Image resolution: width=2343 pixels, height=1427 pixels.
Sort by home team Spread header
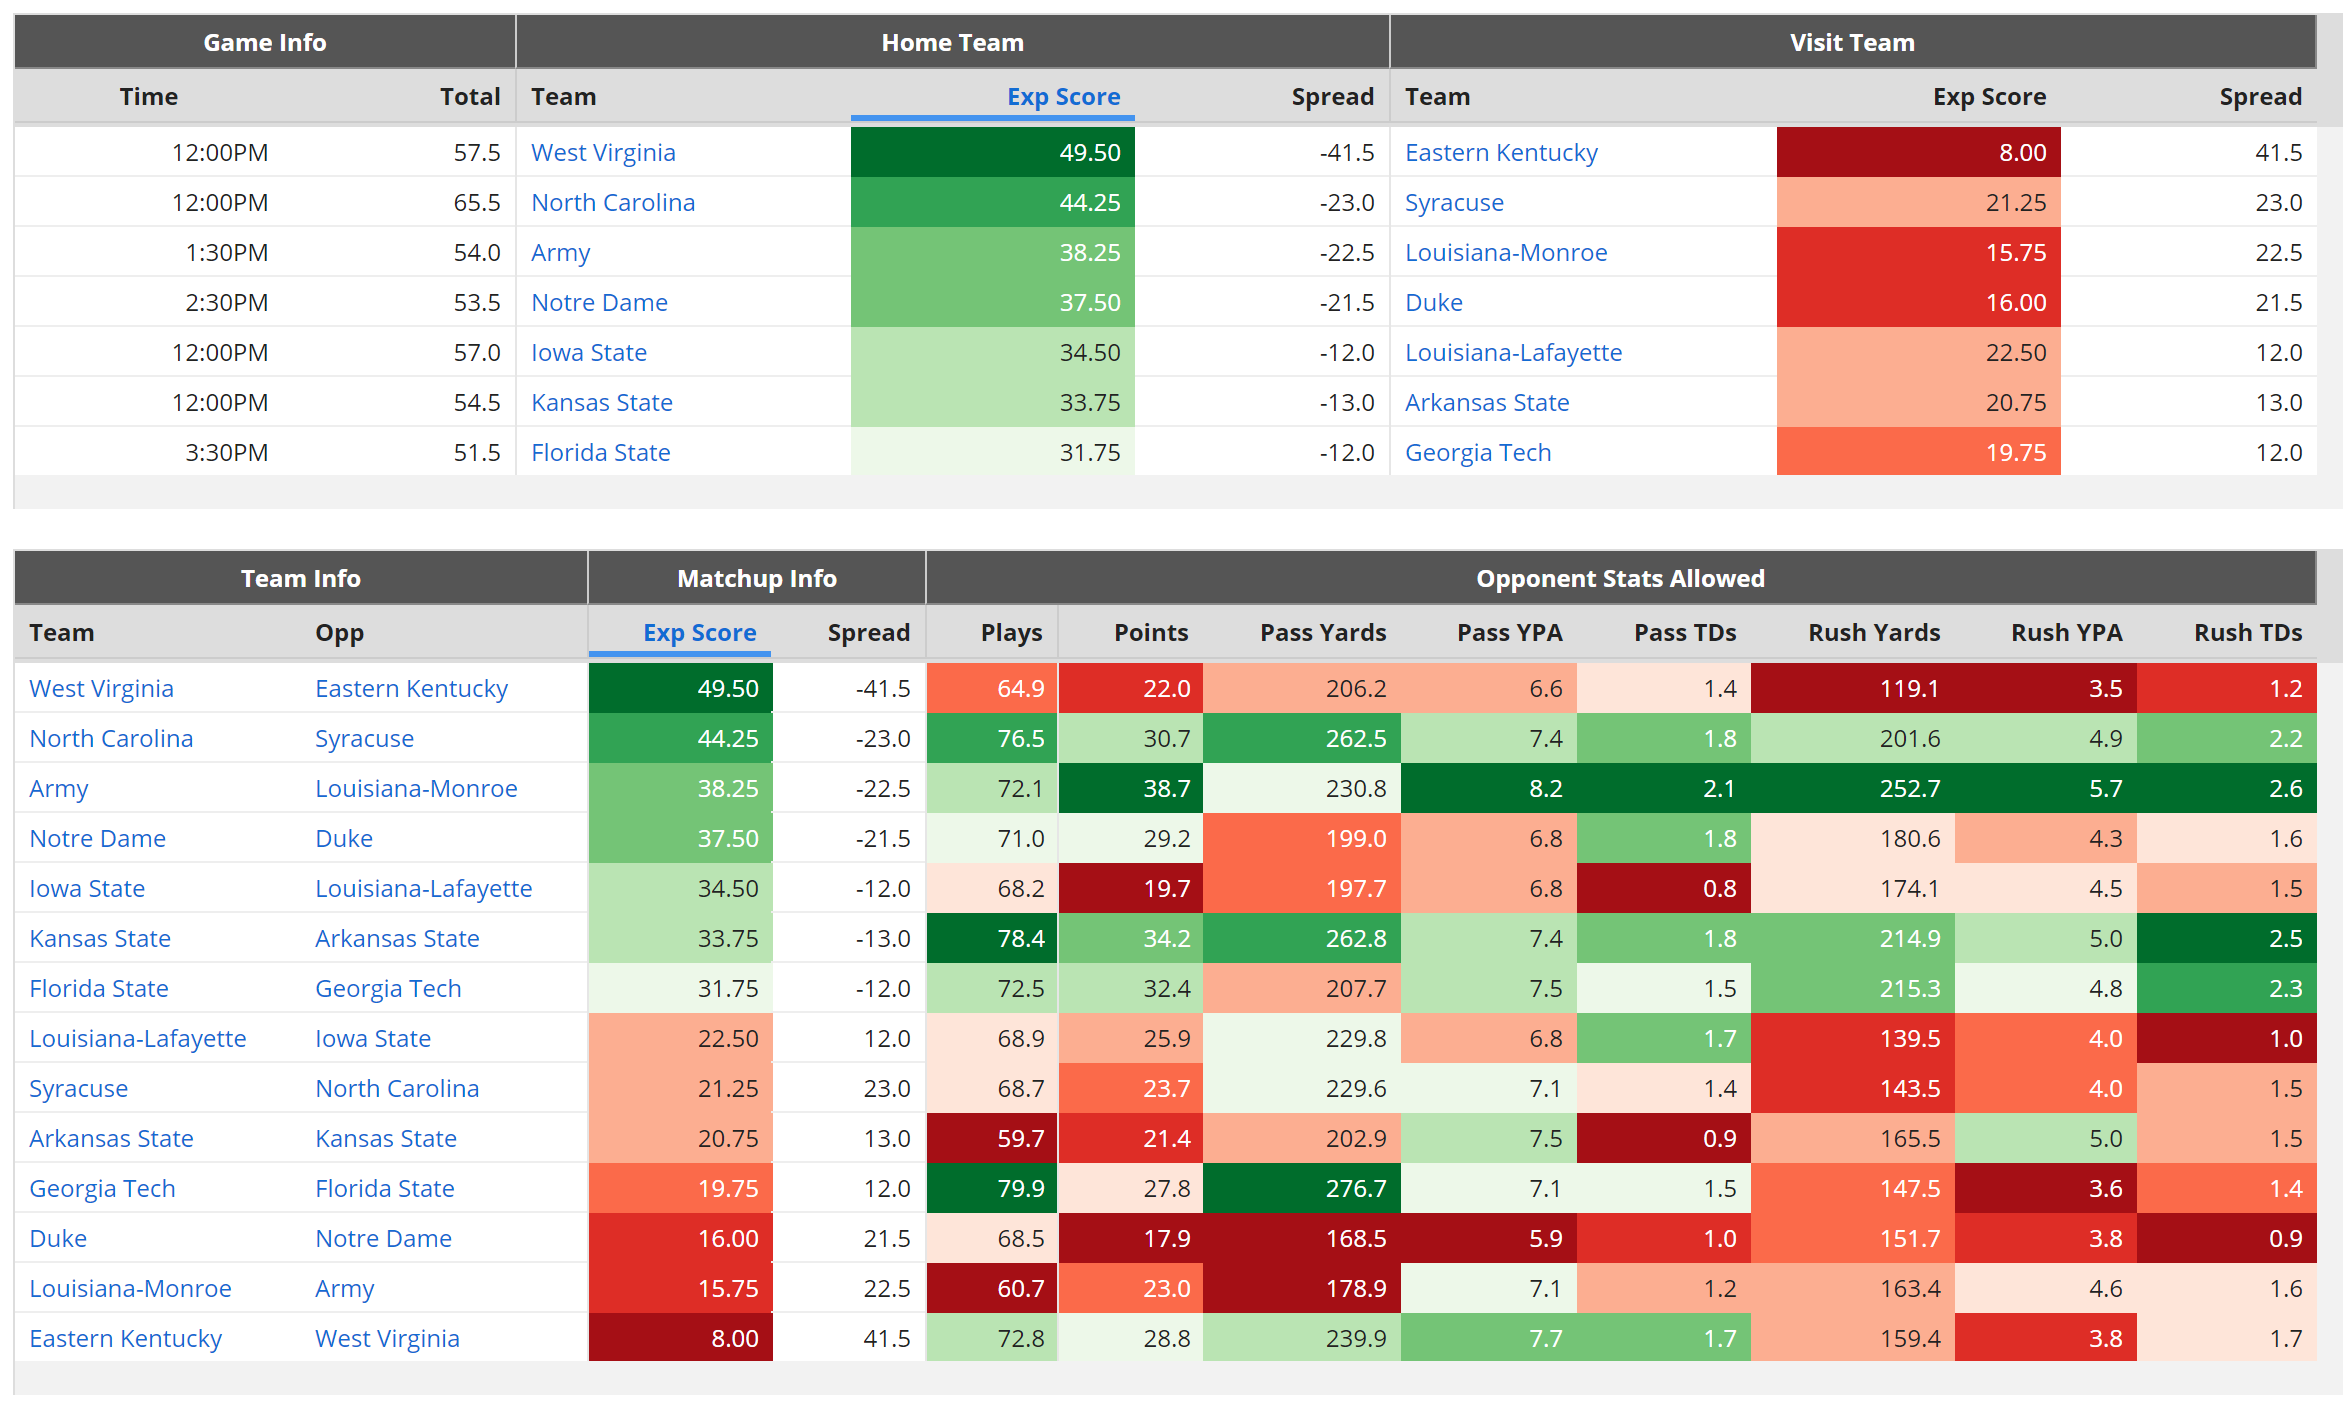point(1332,97)
